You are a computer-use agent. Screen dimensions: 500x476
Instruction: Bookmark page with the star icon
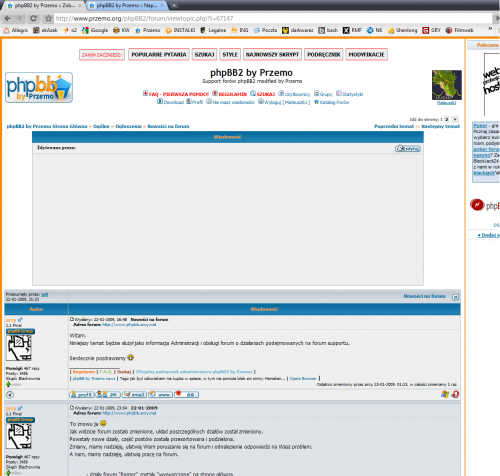click(49, 18)
